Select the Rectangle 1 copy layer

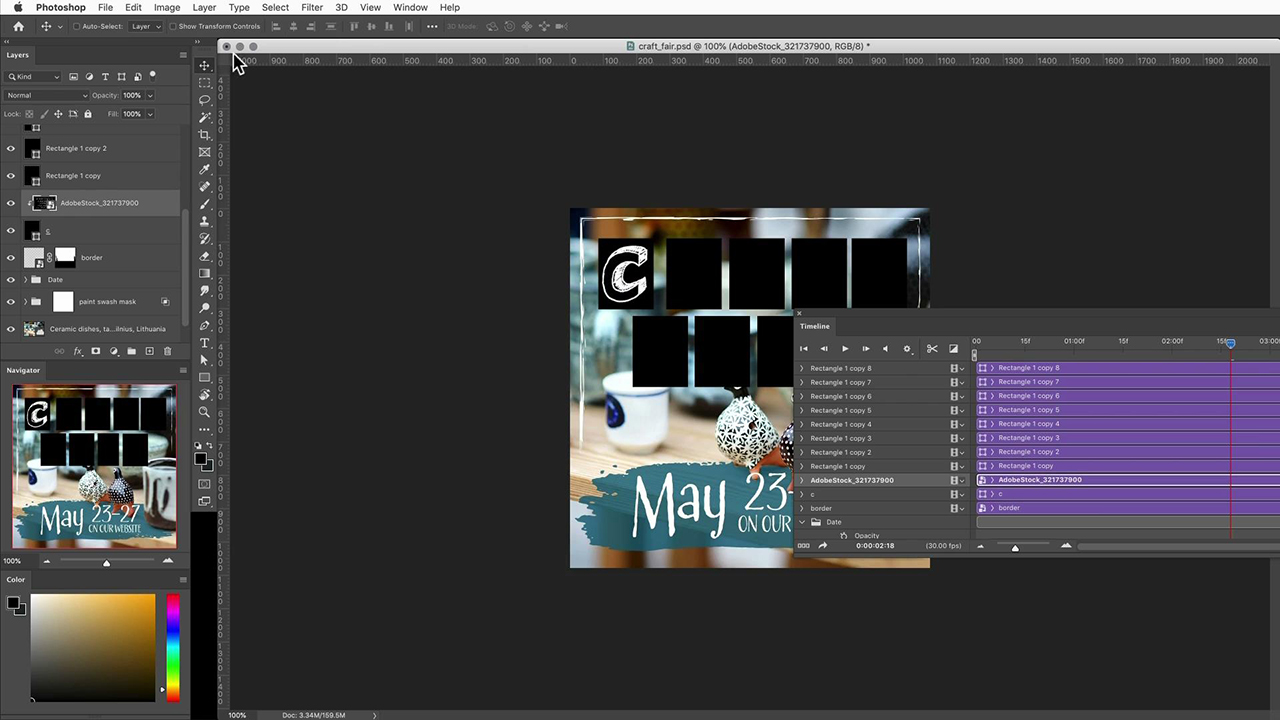pos(73,176)
